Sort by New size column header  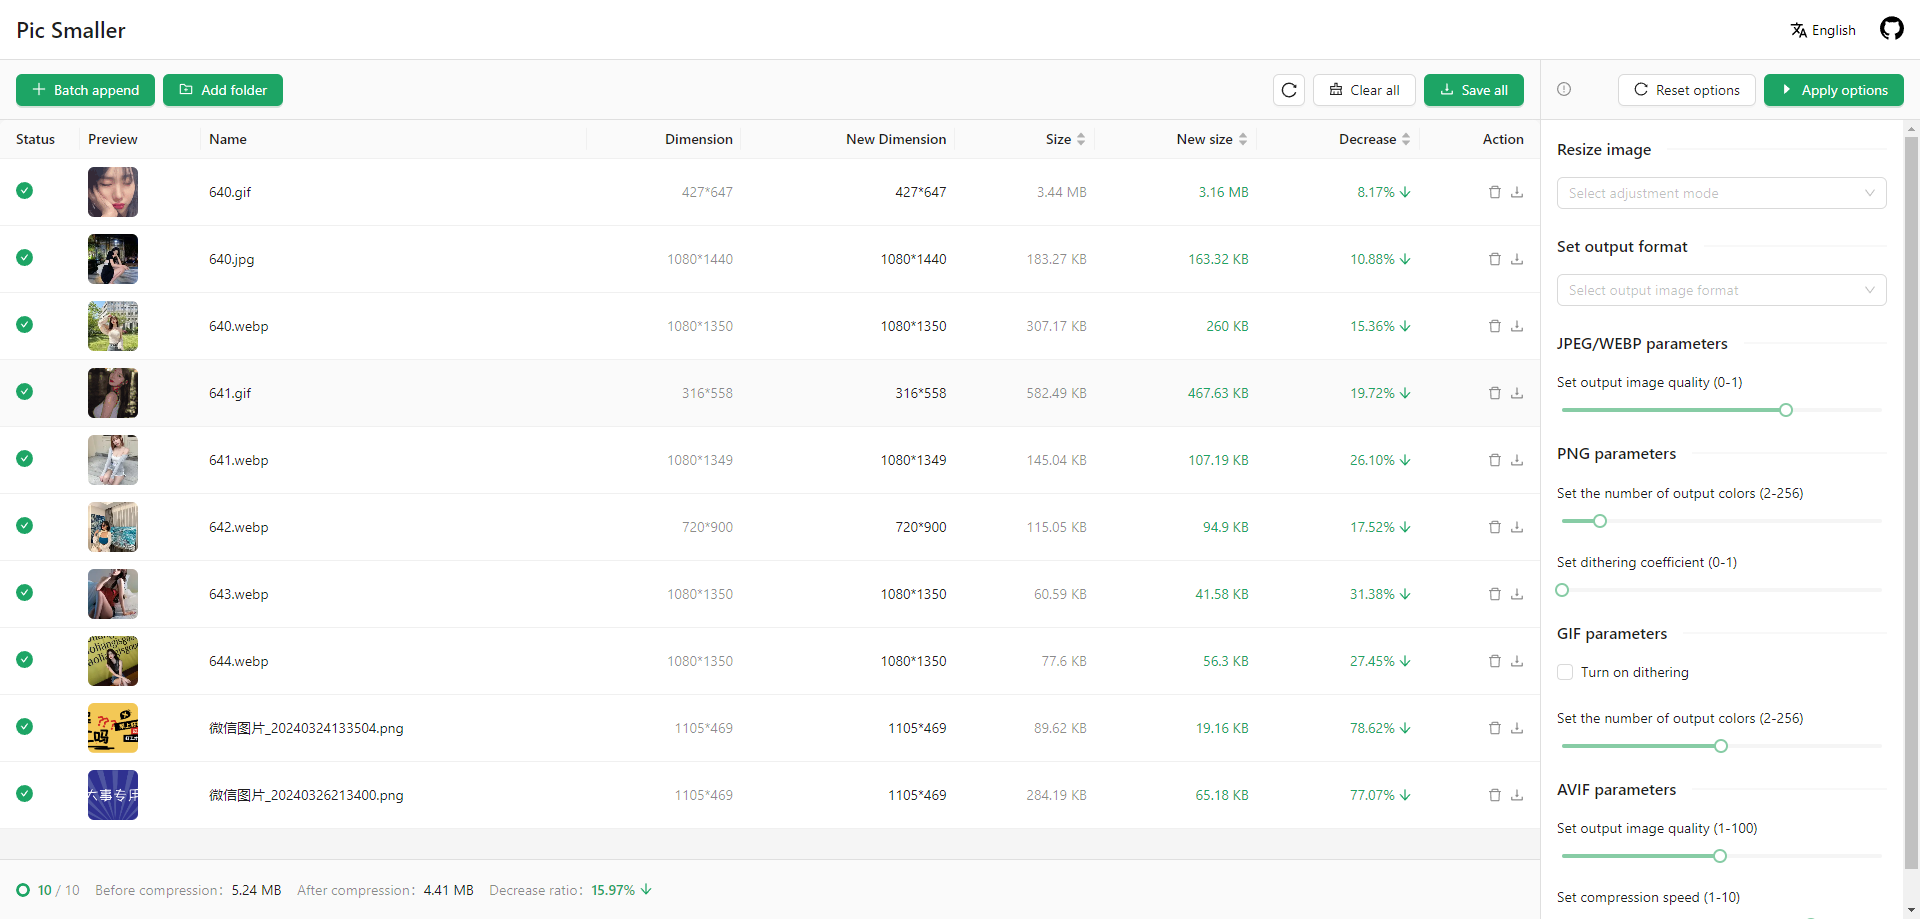click(x=1211, y=139)
